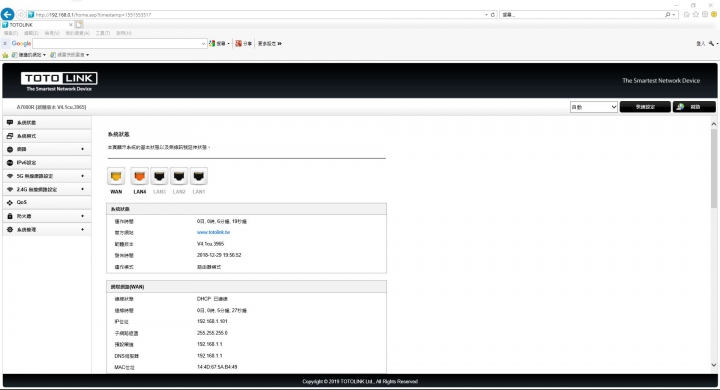Open the IPv6 settings sidebar item
The width and height of the screenshot is (720, 390).
click(47, 163)
